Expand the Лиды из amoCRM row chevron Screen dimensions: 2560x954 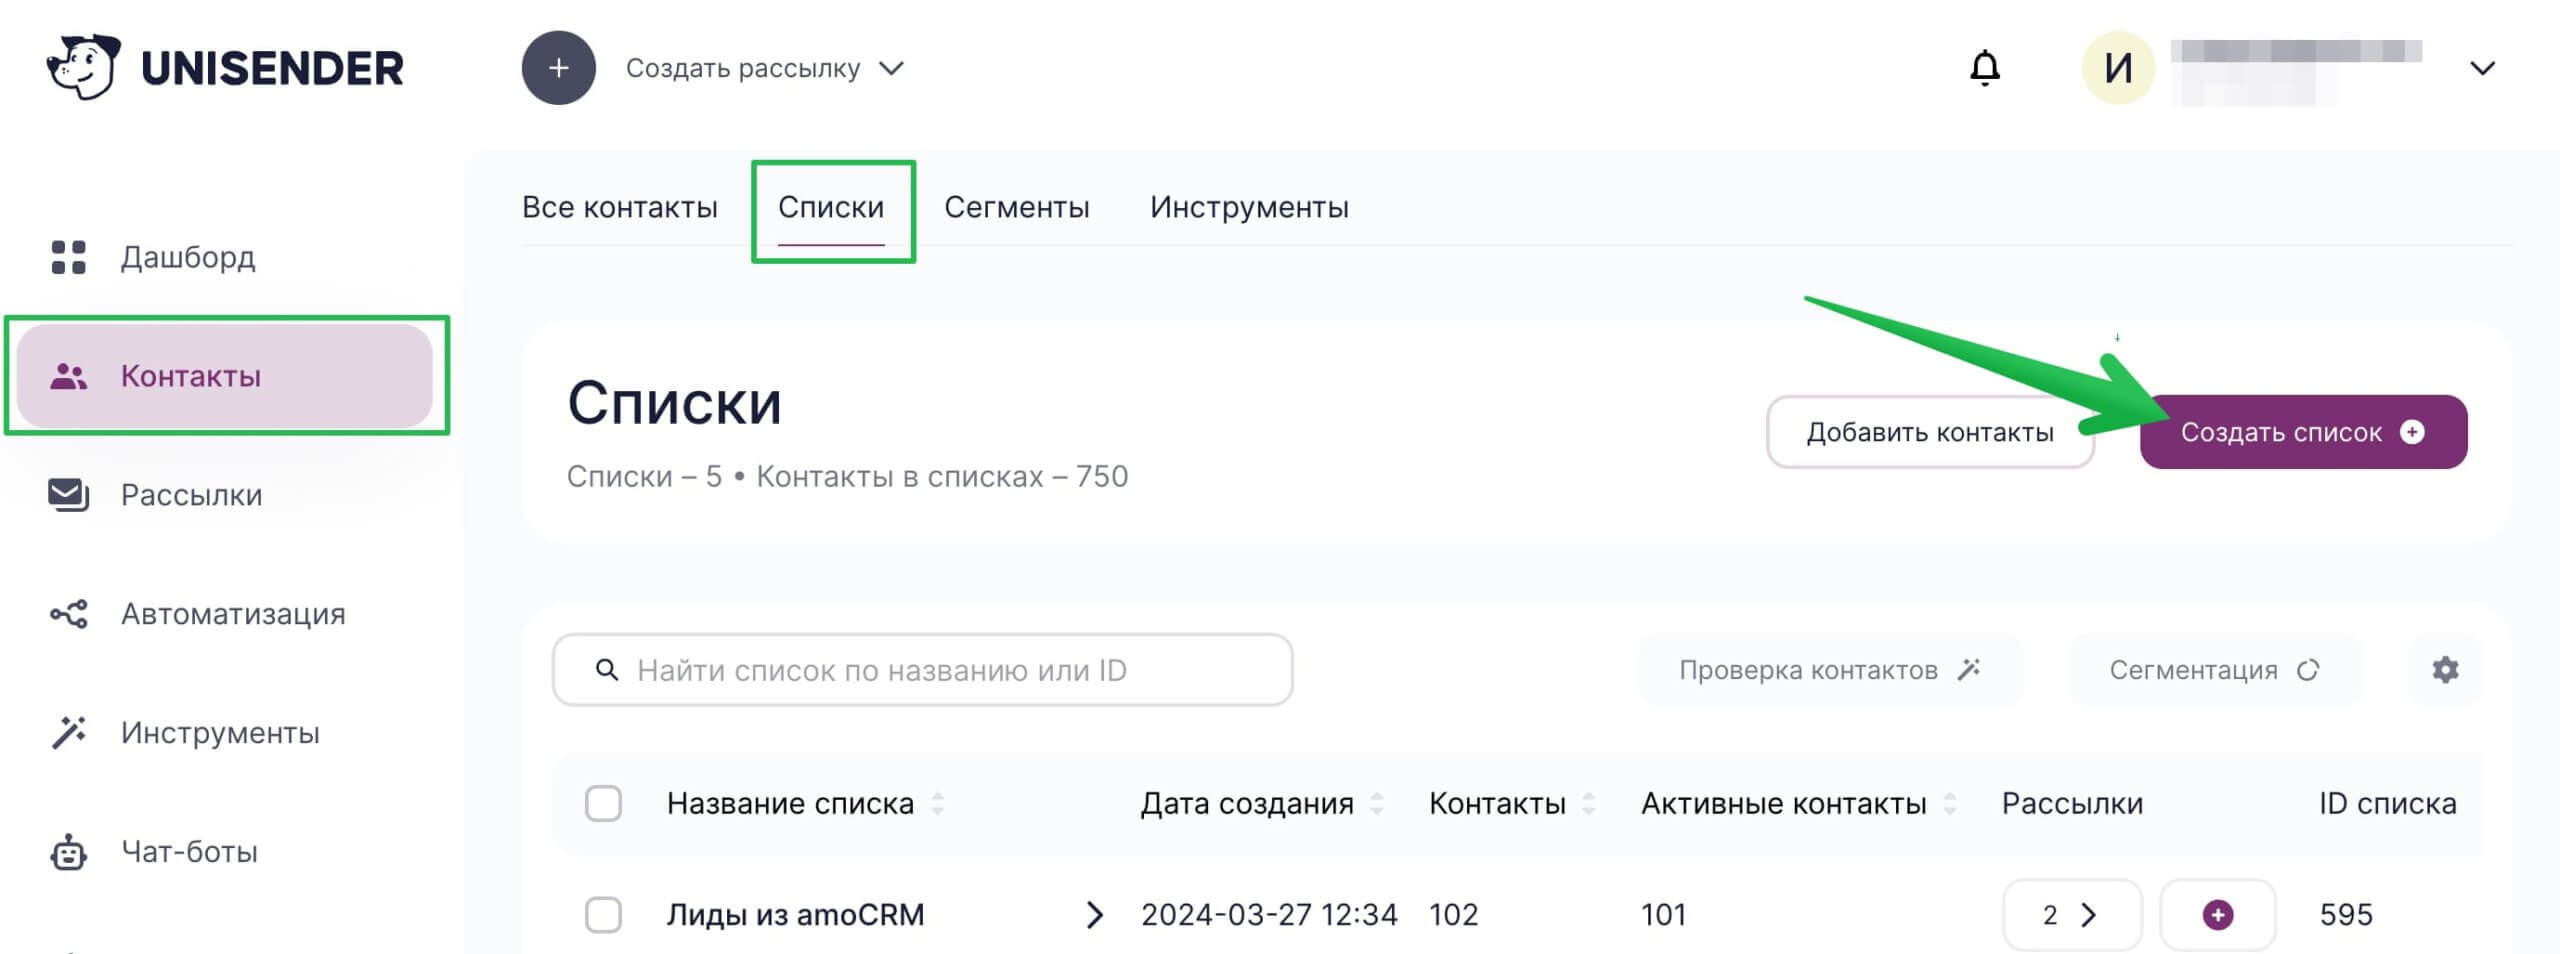[1095, 915]
